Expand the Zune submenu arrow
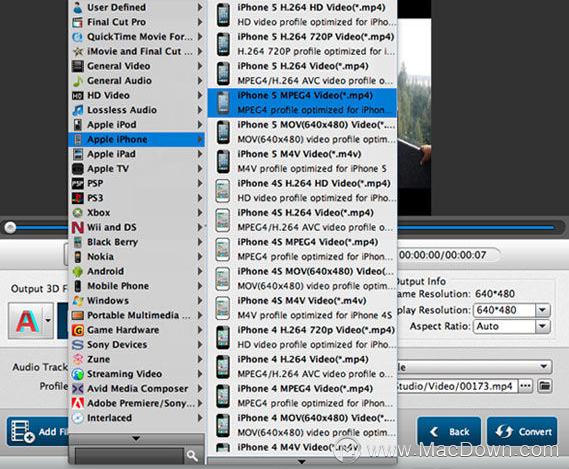The image size is (569, 469). (x=200, y=359)
